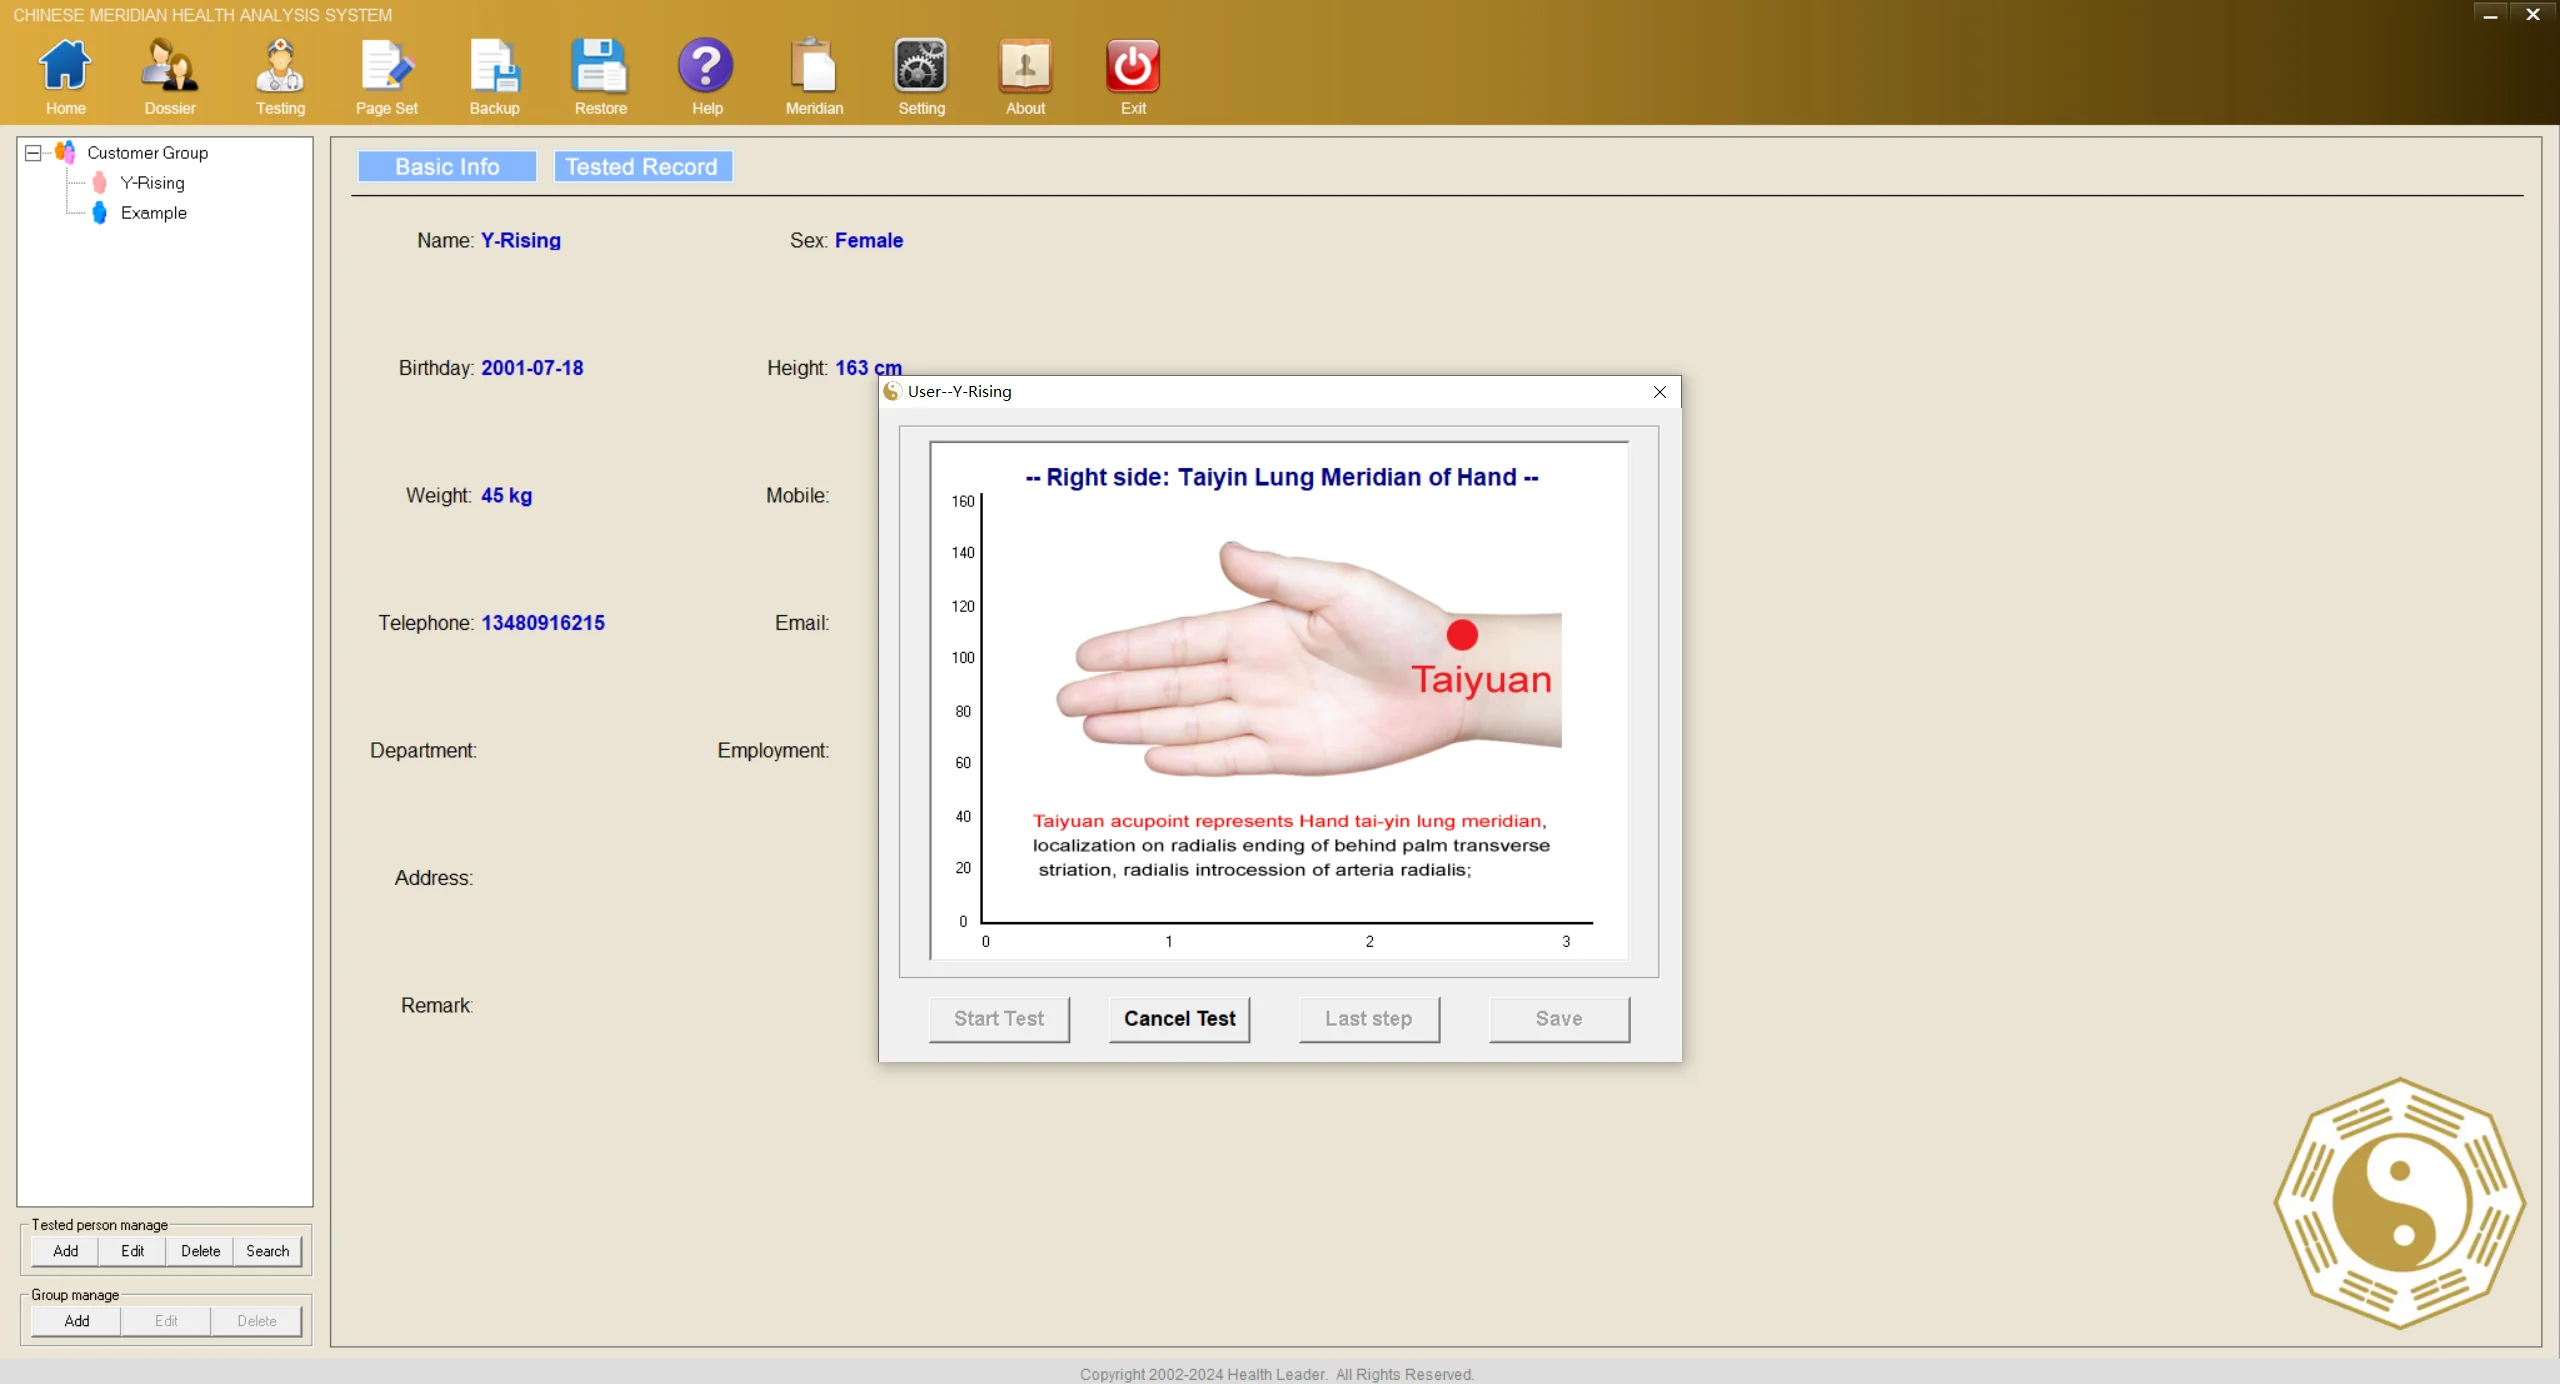
Task: Close the User--Y-Rising dialog
Action: click(1659, 392)
